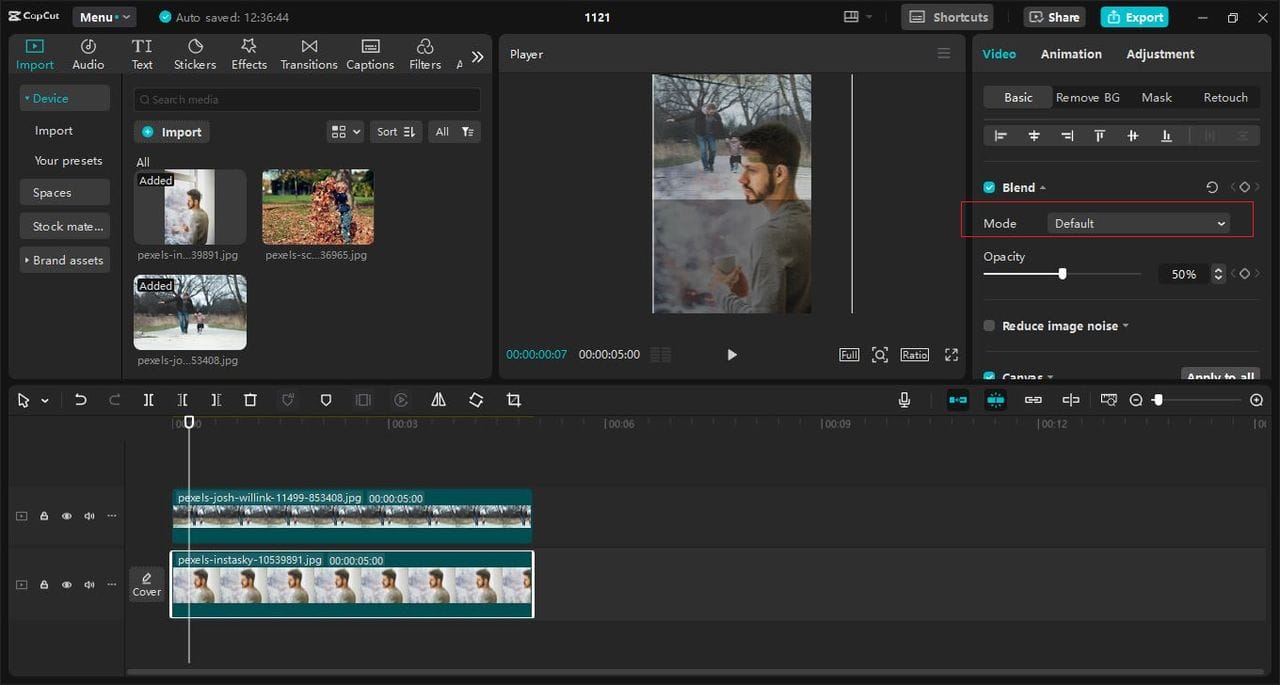Click the Opacity slider handle

tap(1062, 273)
